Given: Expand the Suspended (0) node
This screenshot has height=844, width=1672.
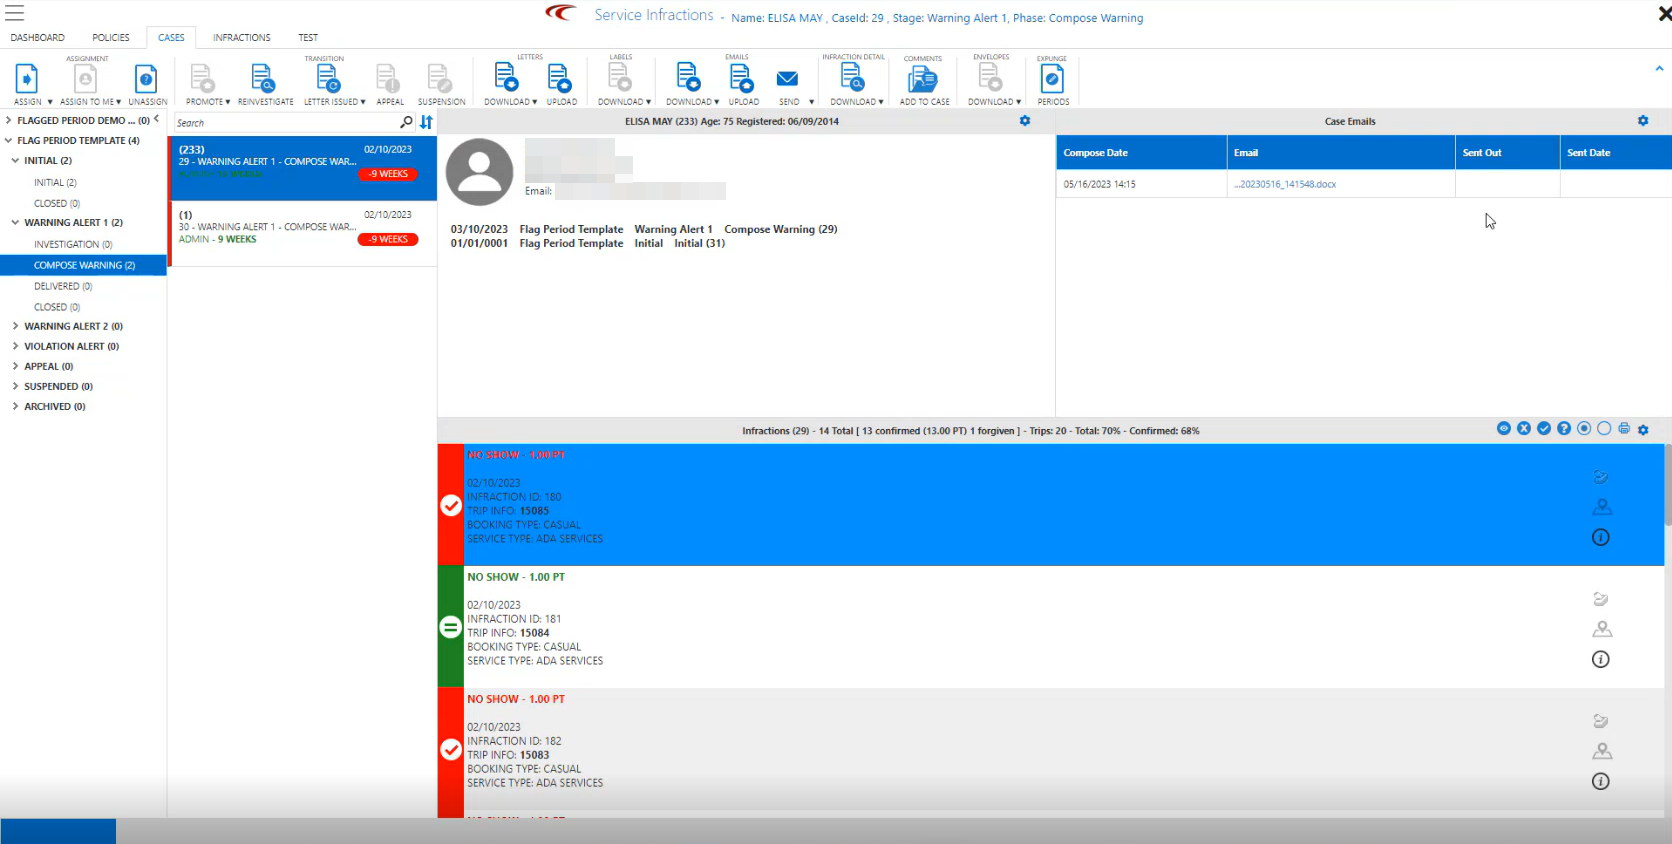Looking at the screenshot, I should click(15, 386).
